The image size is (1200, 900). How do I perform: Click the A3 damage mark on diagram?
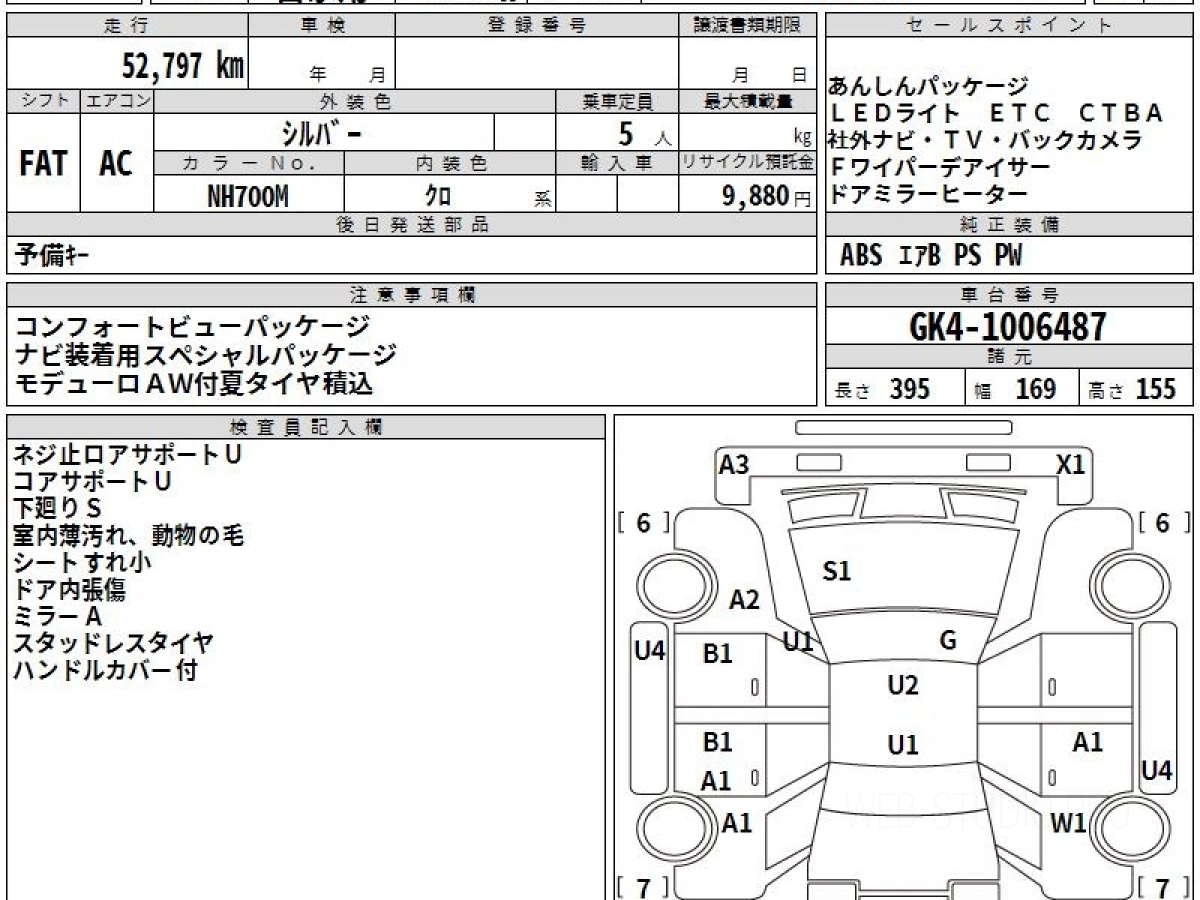(x=734, y=465)
